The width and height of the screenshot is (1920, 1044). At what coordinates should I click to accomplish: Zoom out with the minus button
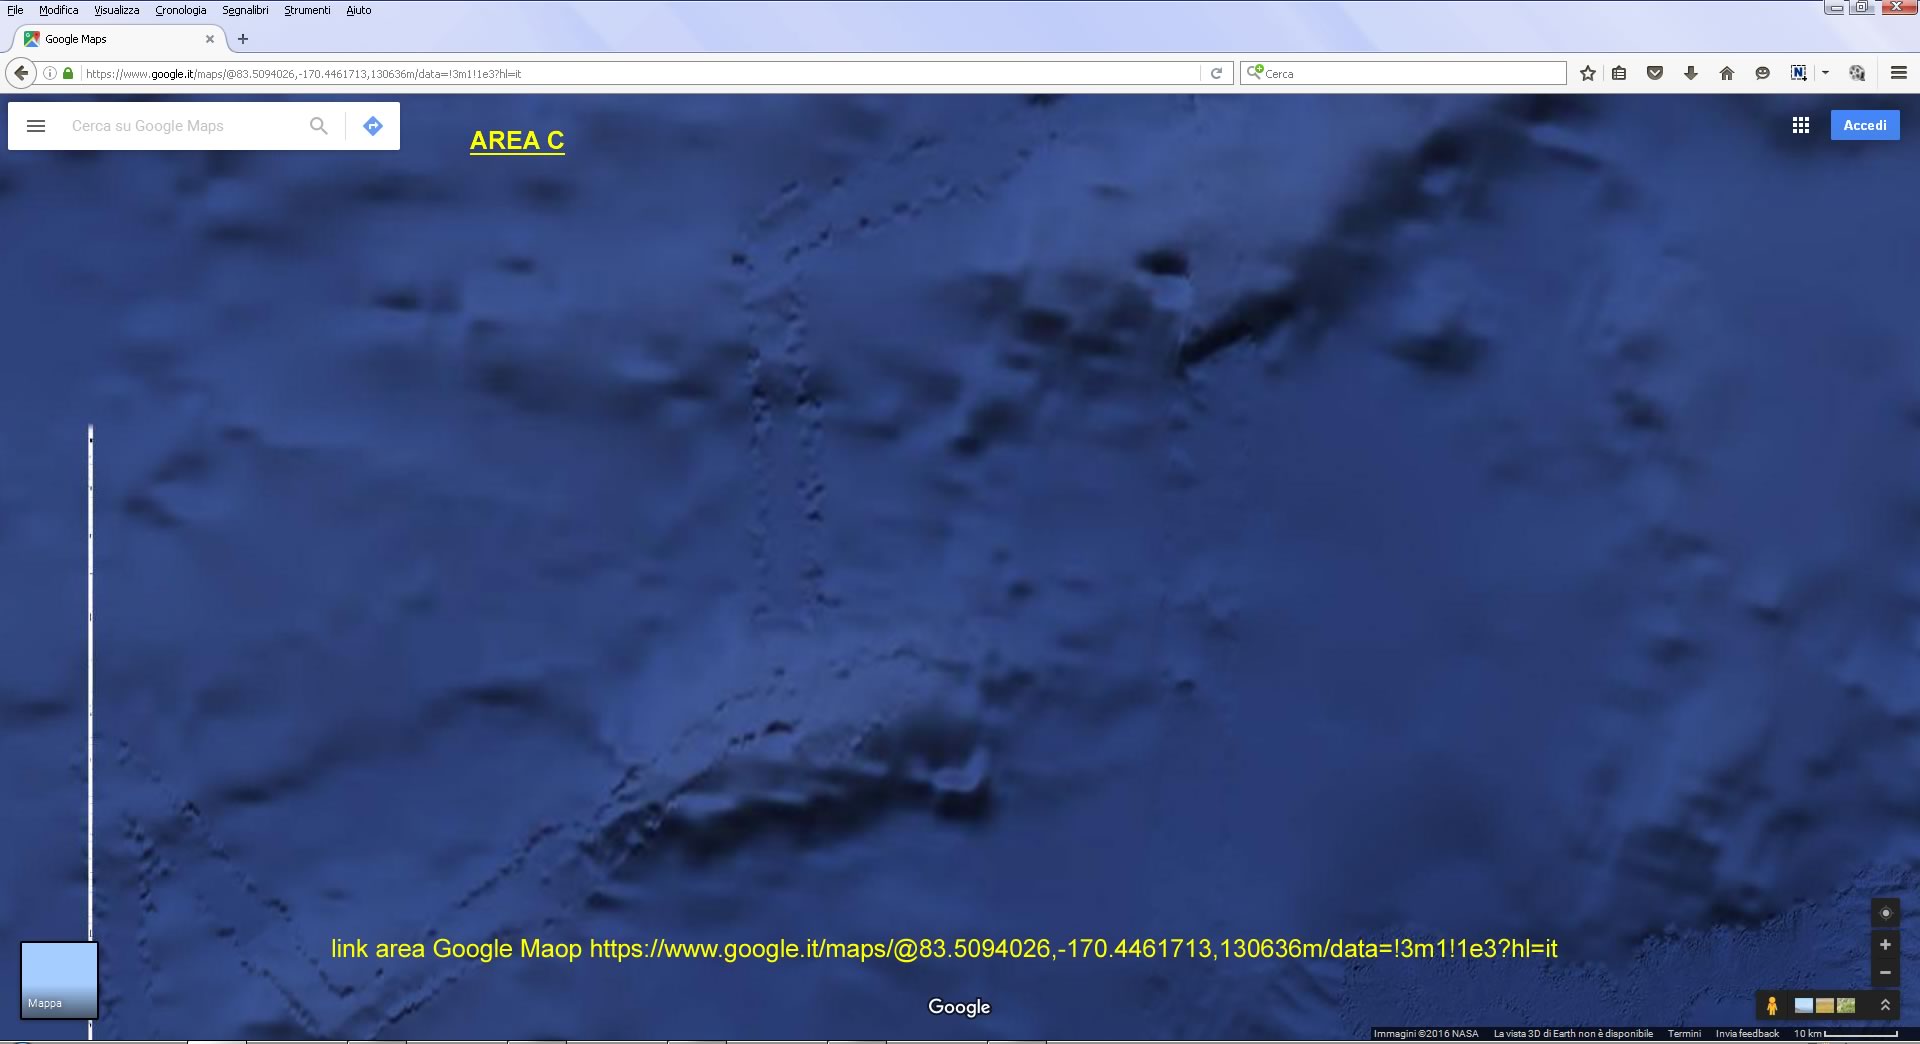click(x=1886, y=973)
